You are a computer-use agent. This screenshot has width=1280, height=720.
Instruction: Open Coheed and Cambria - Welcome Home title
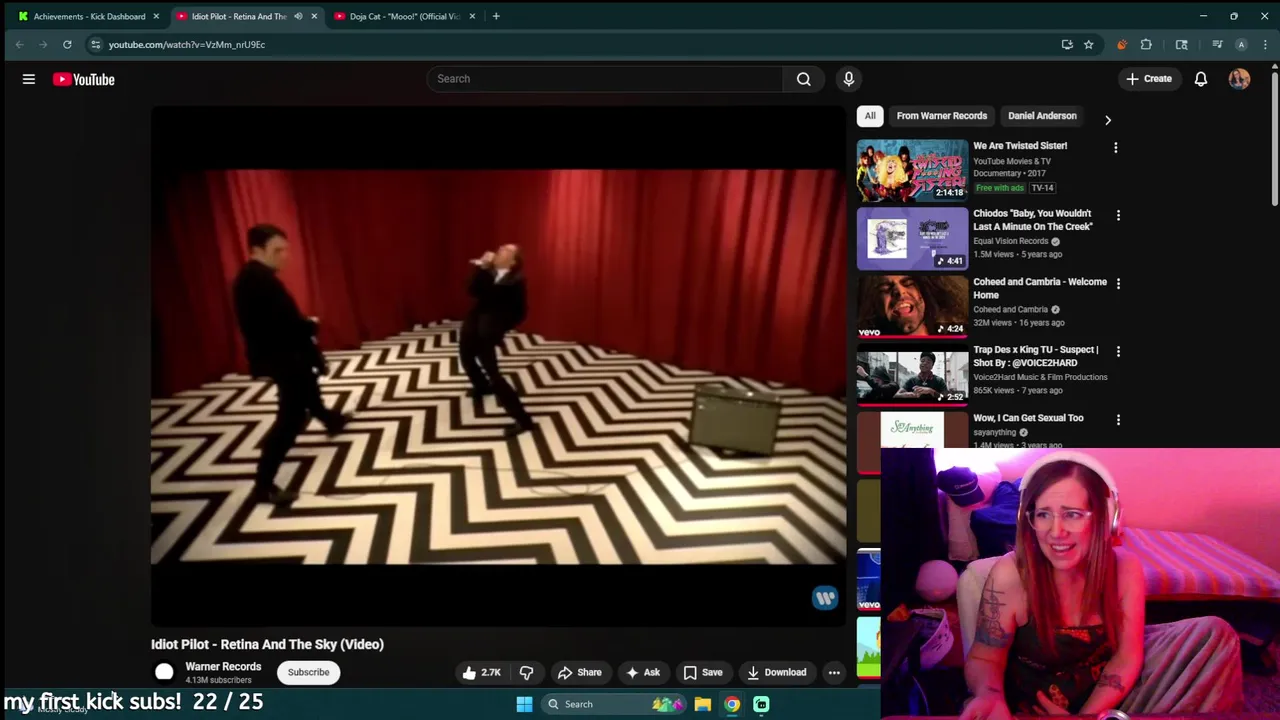coord(1040,288)
